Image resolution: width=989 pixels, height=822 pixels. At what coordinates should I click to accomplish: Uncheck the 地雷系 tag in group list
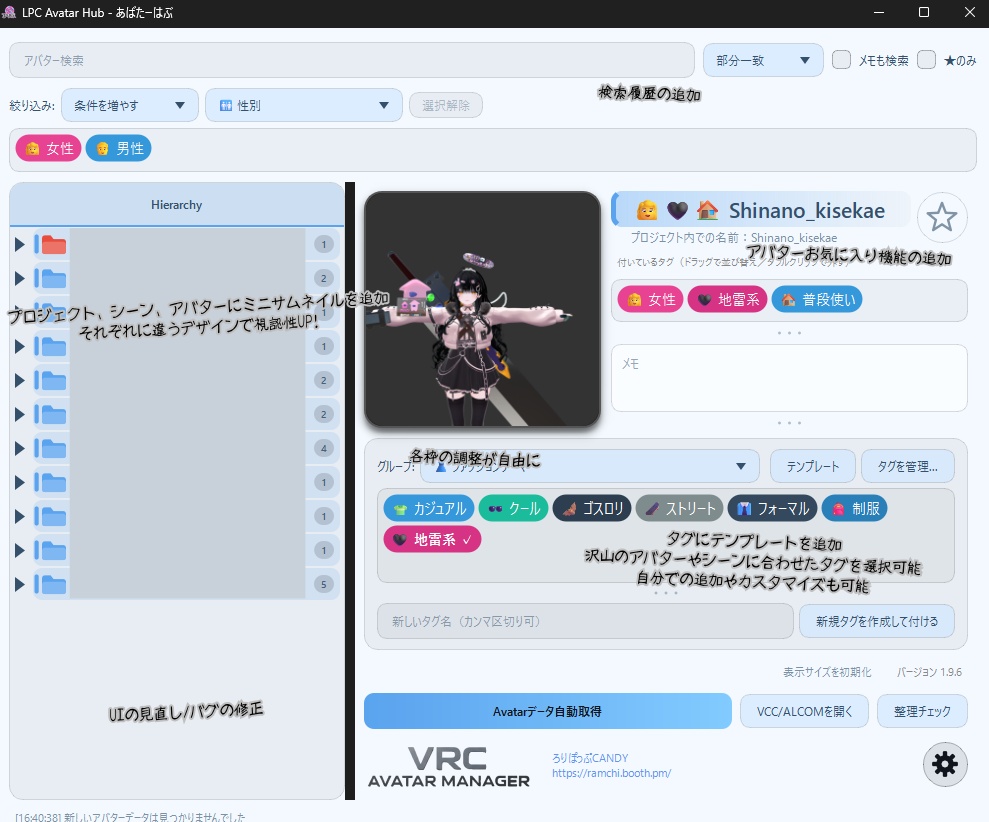432,539
